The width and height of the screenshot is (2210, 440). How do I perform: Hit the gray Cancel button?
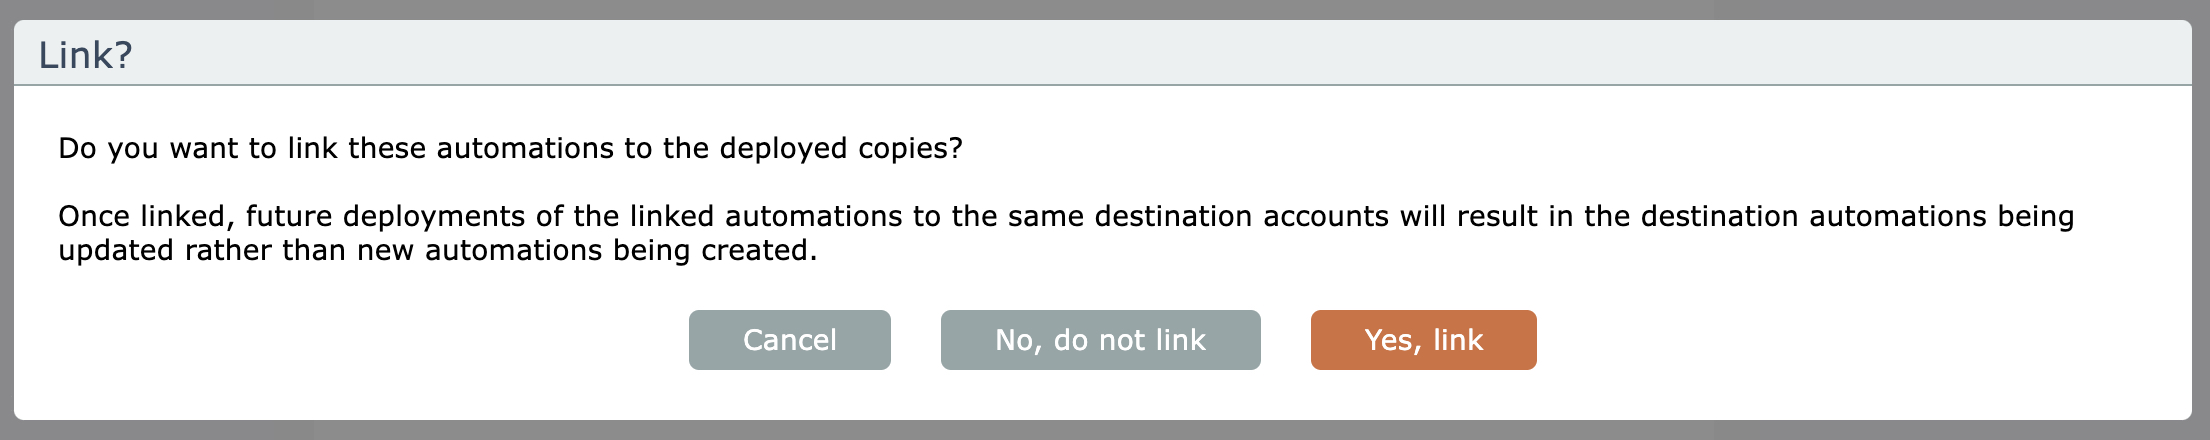pyautogui.click(x=789, y=340)
